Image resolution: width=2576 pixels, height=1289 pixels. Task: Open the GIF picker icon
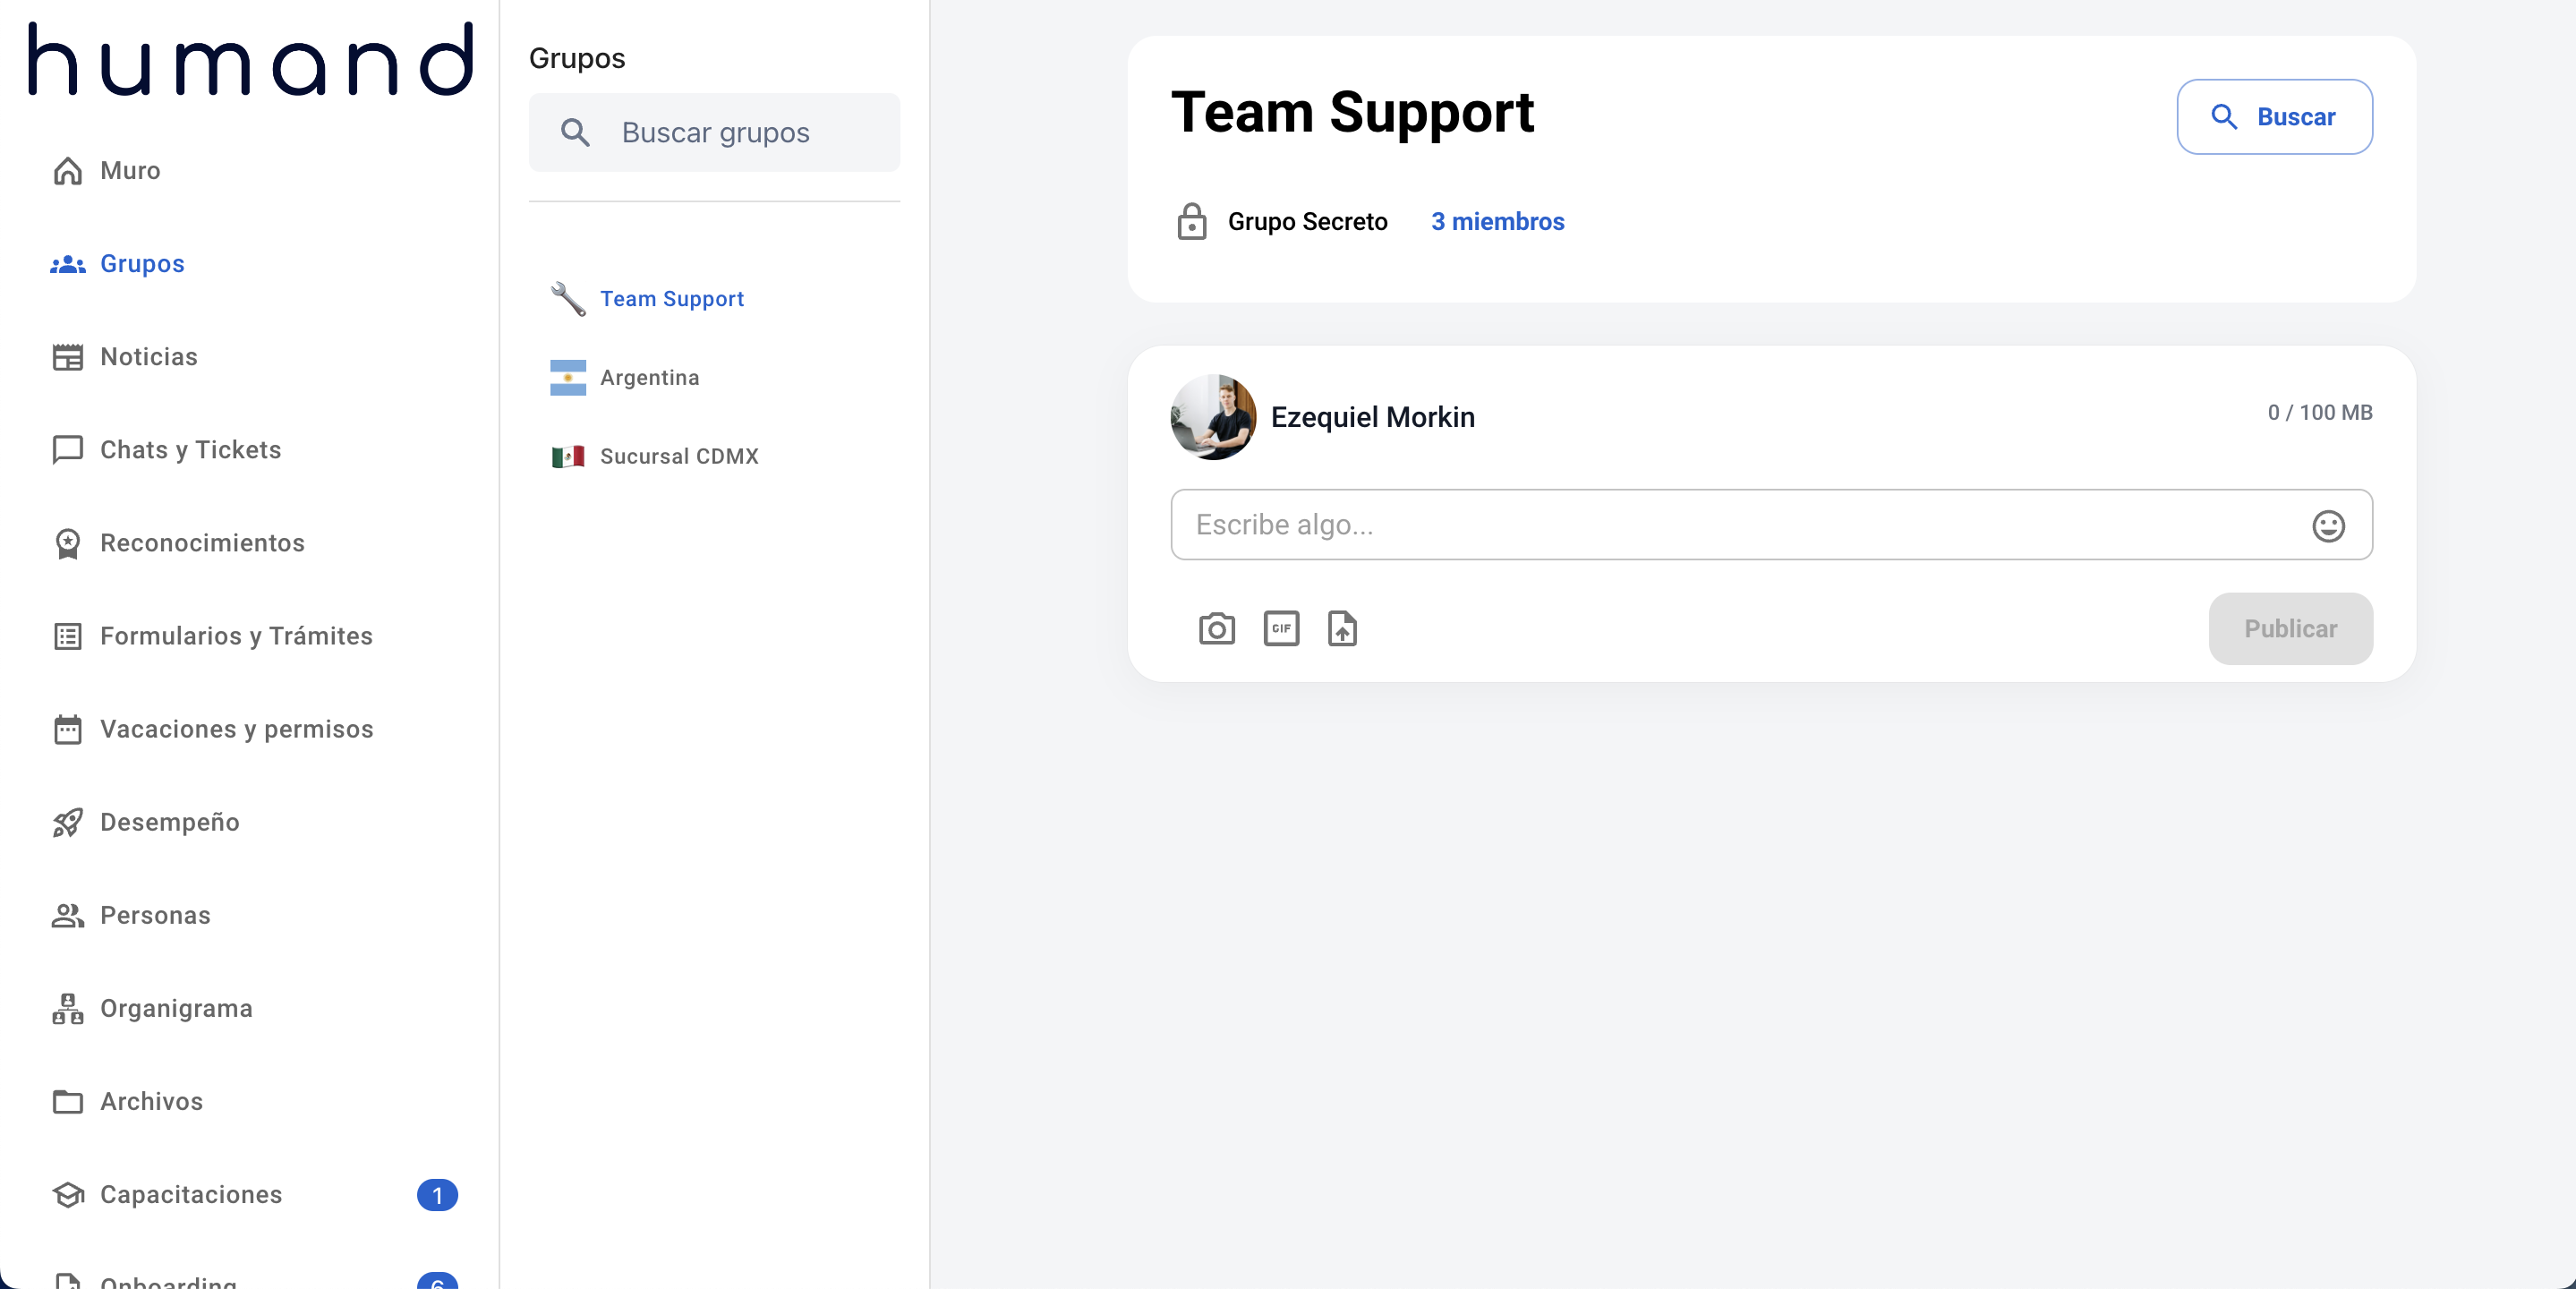[x=1281, y=629]
